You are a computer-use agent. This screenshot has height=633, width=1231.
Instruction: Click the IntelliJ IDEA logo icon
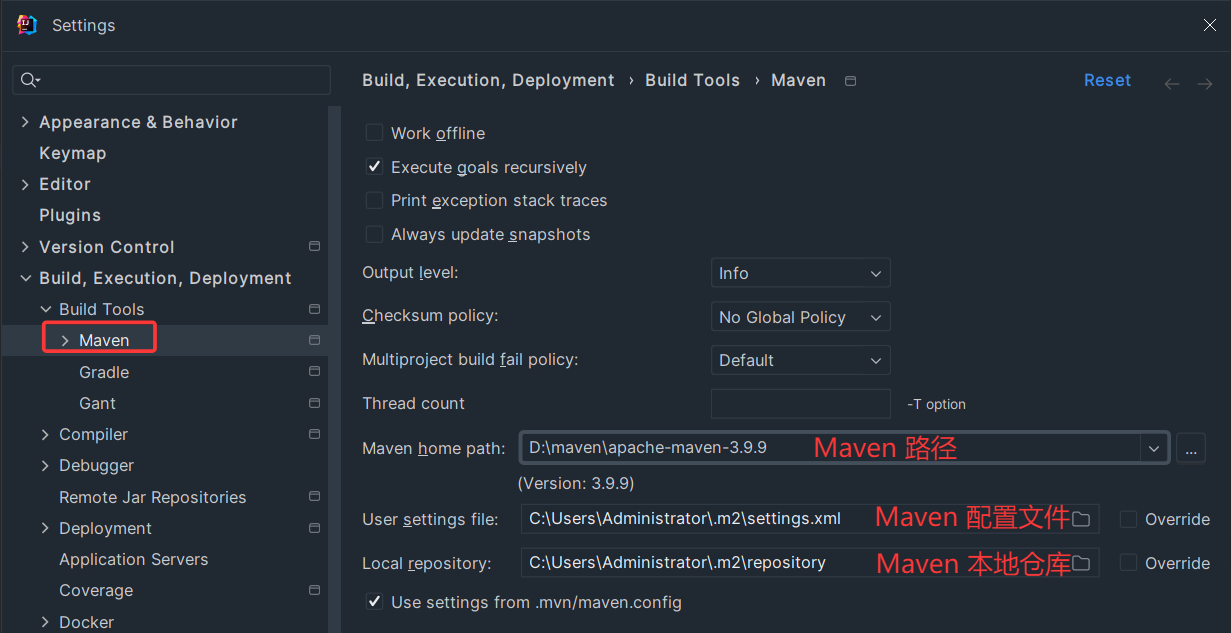click(27, 25)
